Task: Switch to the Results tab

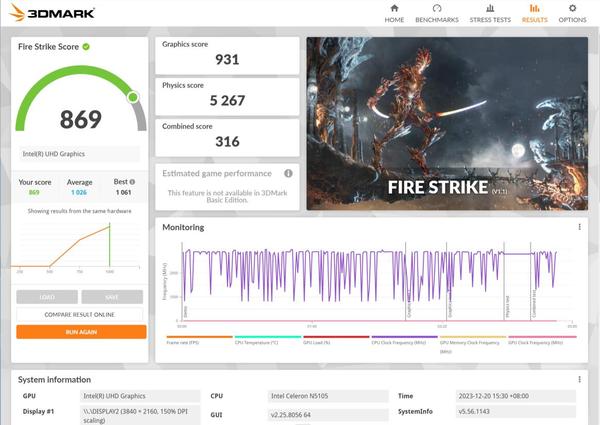Action: click(x=534, y=13)
